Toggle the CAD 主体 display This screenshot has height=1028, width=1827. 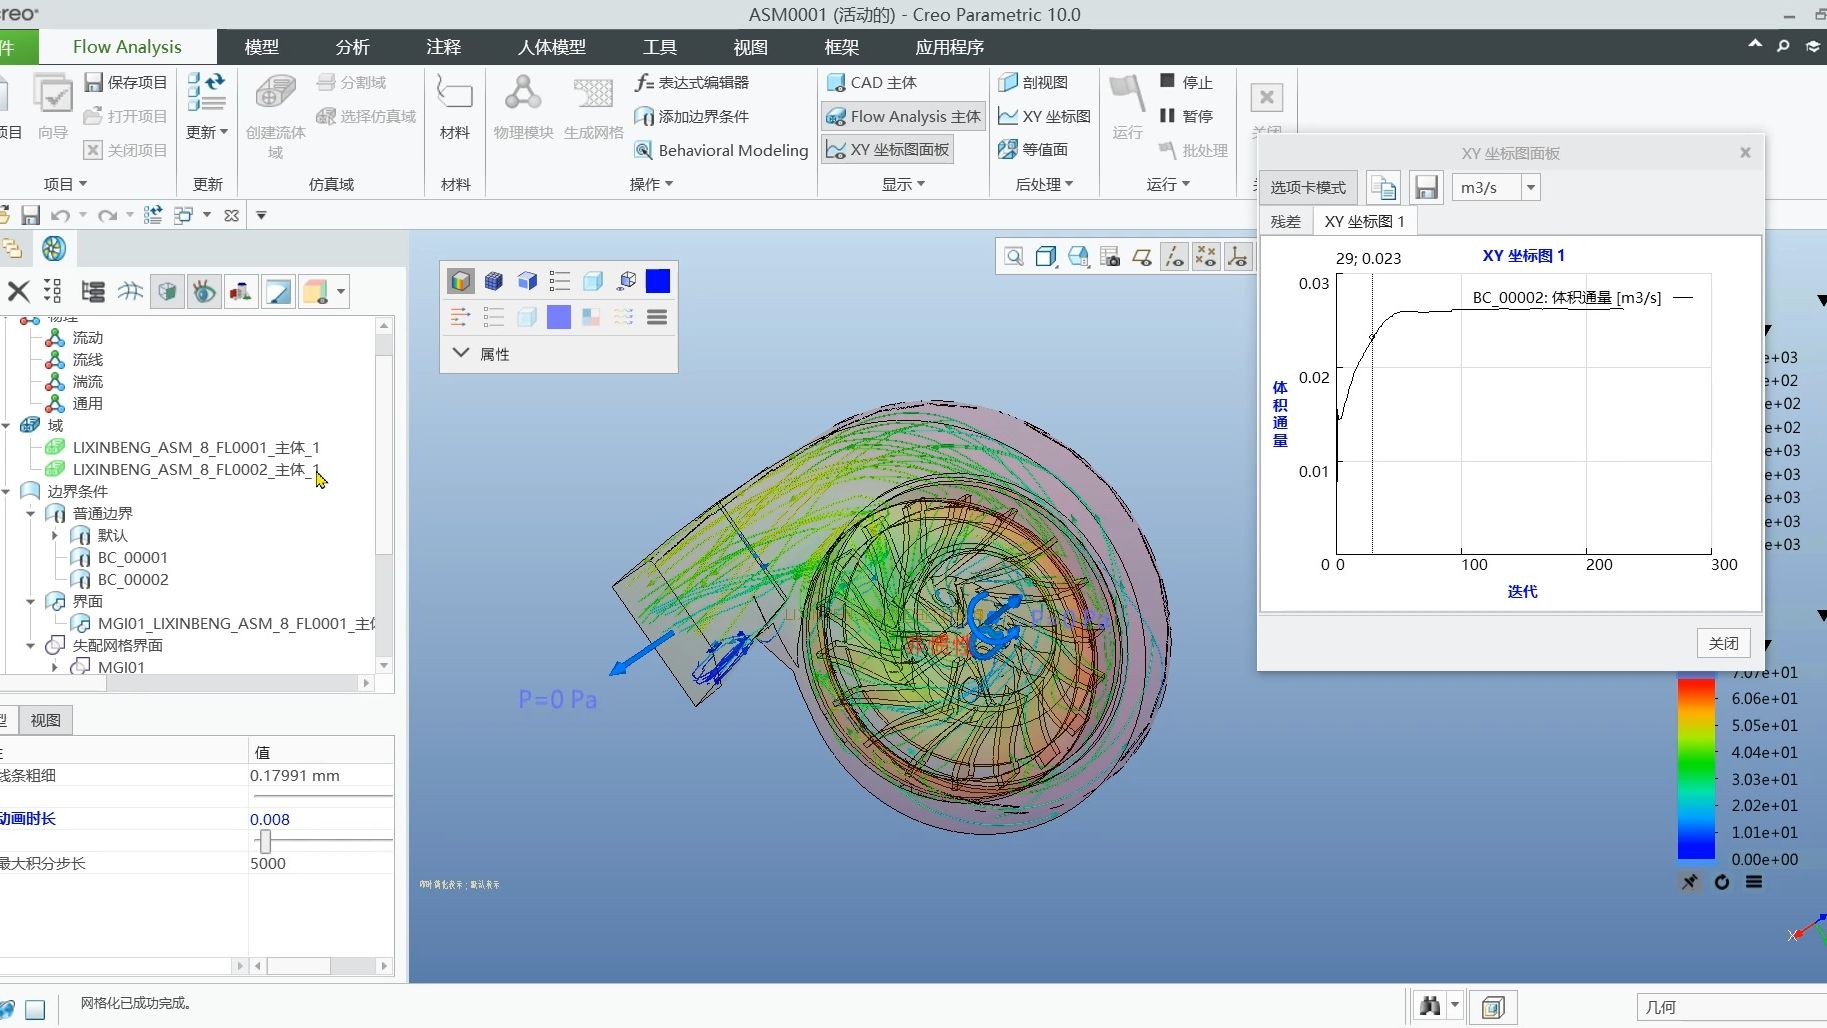pyautogui.click(x=872, y=83)
